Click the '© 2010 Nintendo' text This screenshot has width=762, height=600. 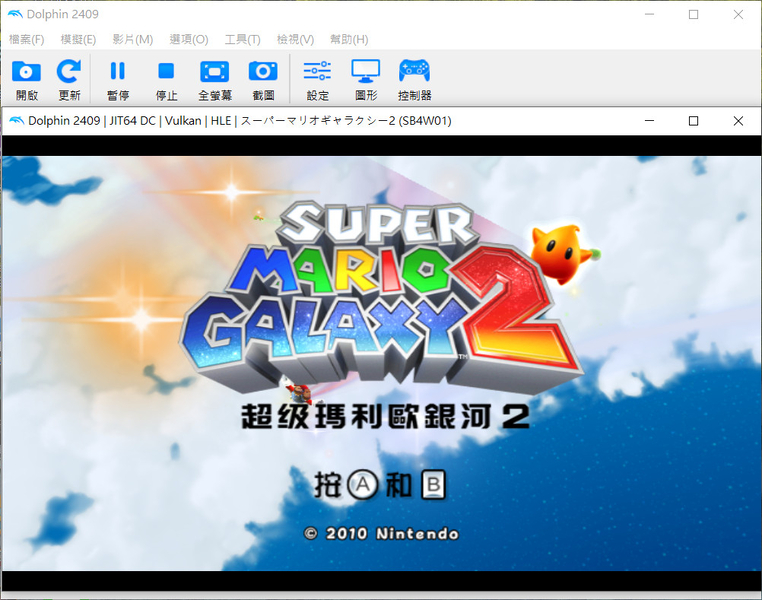click(381, 534)
